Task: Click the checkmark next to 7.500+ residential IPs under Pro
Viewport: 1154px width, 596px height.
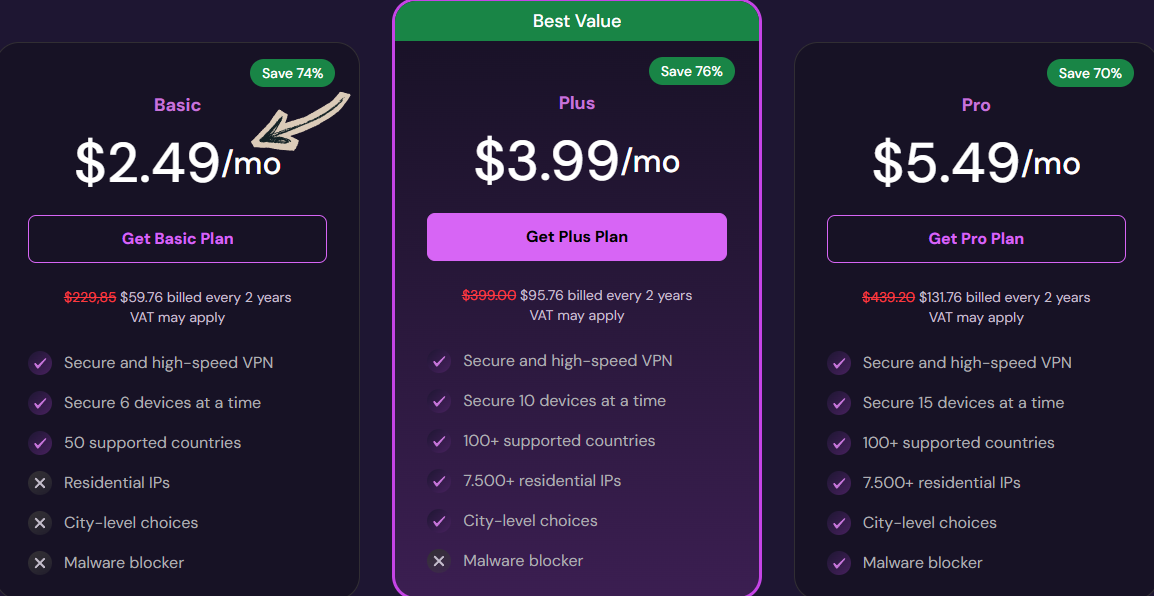Action: point(839,482)
